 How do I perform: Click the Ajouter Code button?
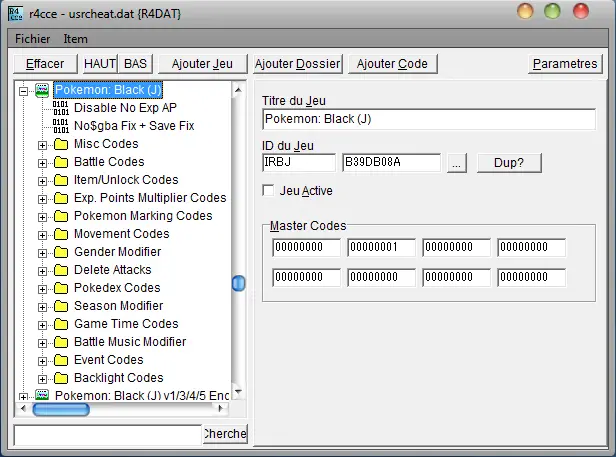(x=392, y=64)
